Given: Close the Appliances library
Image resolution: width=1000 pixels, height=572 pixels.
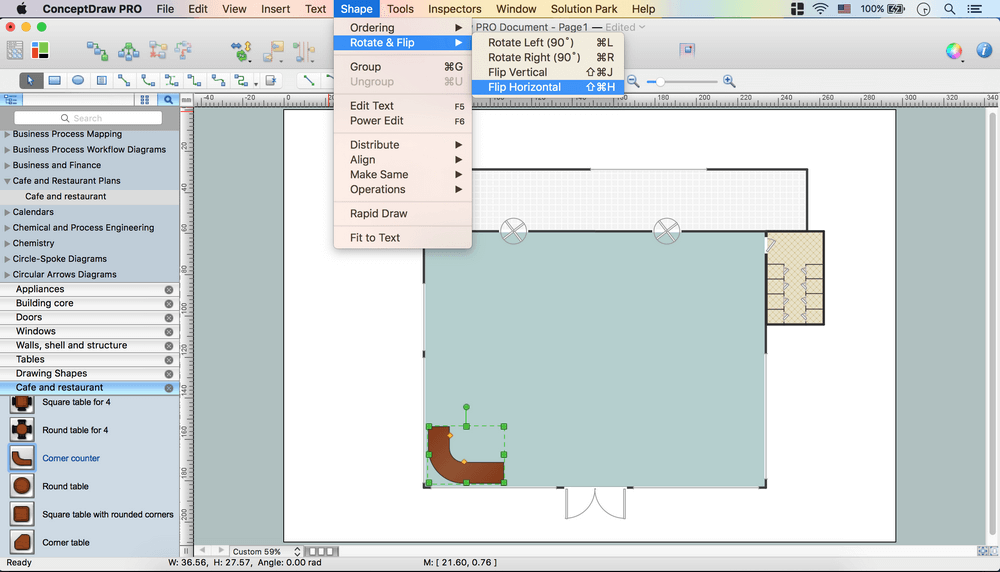Looking at the screenshot, I should (x=169, y=289).
